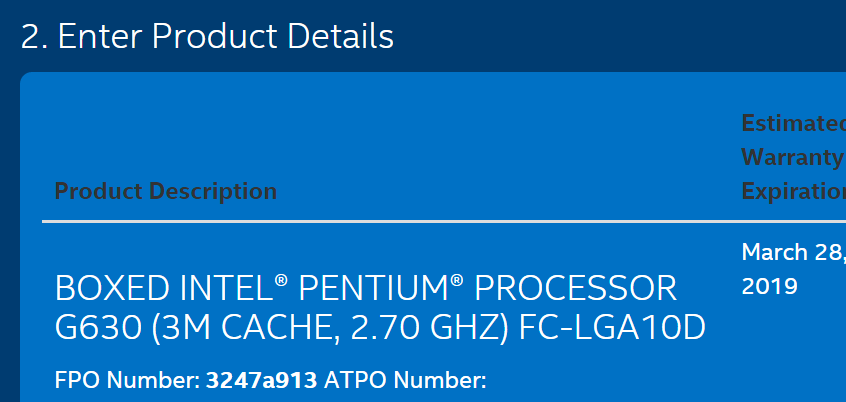This screenshot has height=402, width=846.
Task: Click the word "Warranty" in the column header
Action: pyautogui.click(x=793, y=157)
